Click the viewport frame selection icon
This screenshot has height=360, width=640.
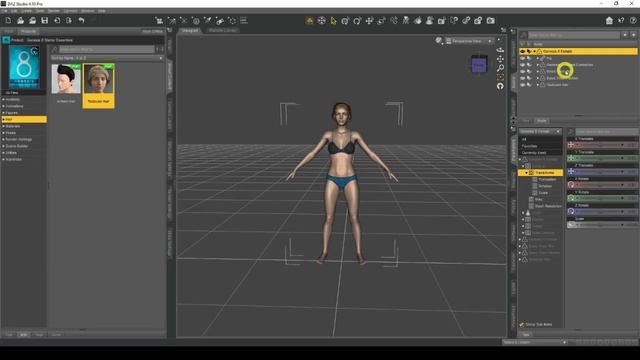(x=500, y=77)
